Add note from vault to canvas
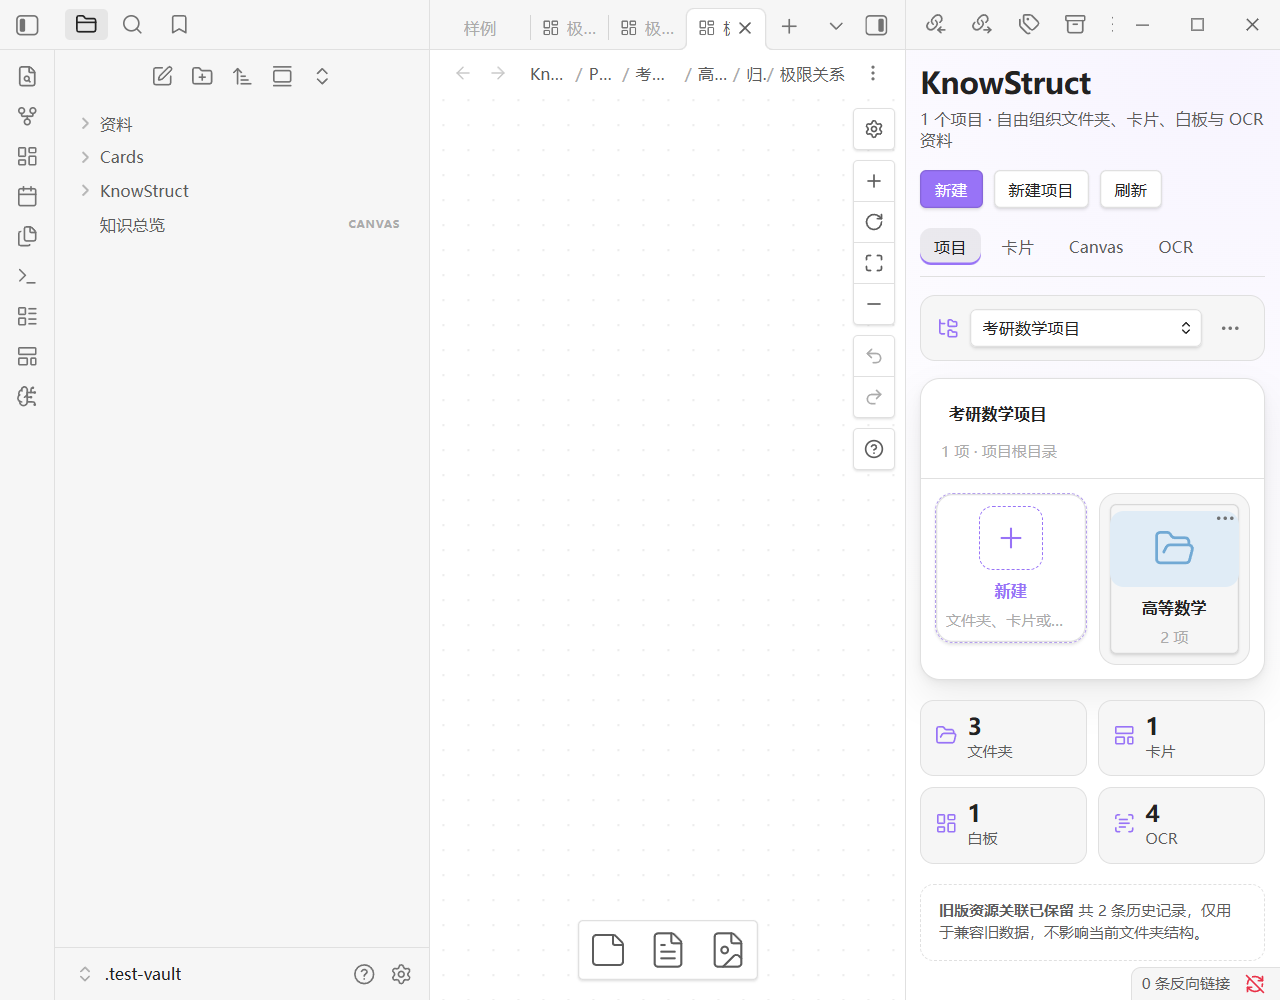This screenshot has width=1280, height=1000. tap(668, 950)
